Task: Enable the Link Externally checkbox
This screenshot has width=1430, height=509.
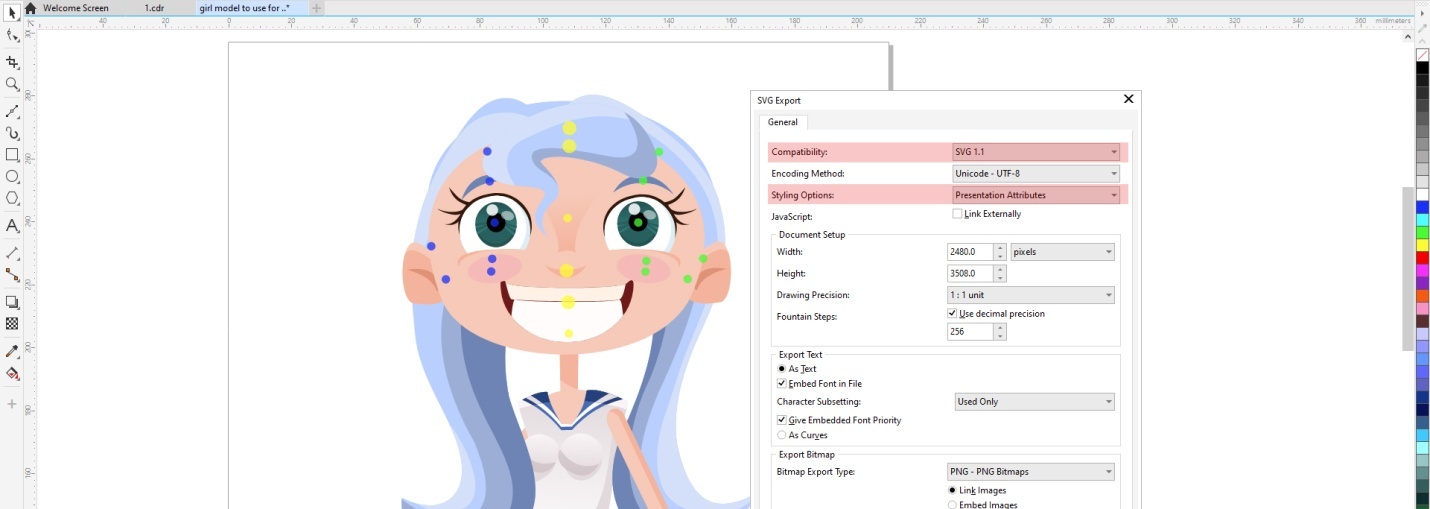Action: pos(957,214)
